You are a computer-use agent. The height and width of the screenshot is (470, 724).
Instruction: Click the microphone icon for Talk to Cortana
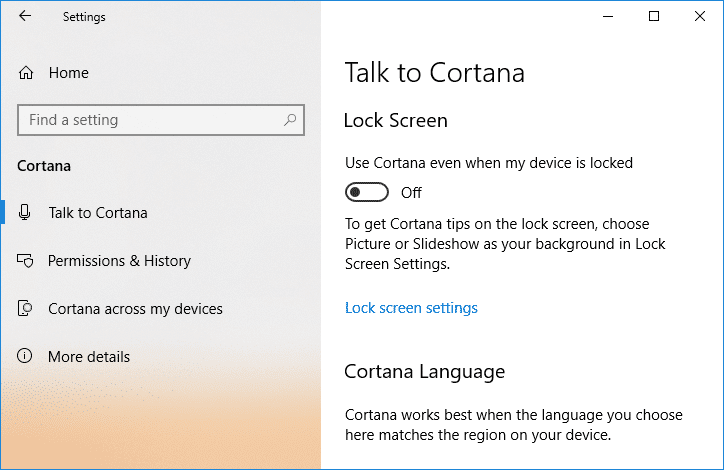point(24,212)
